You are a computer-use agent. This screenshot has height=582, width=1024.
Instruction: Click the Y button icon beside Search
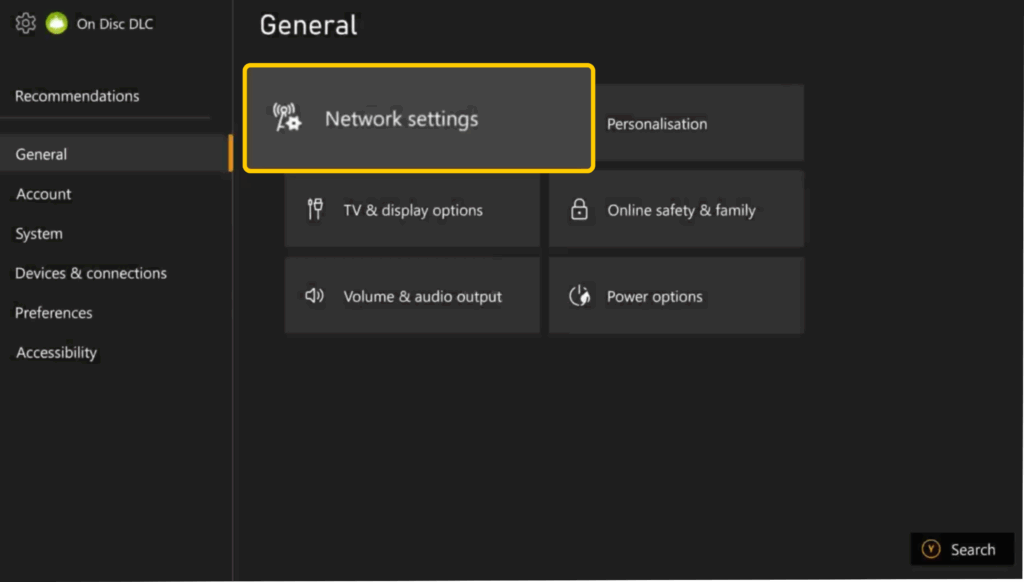[931, 549]
